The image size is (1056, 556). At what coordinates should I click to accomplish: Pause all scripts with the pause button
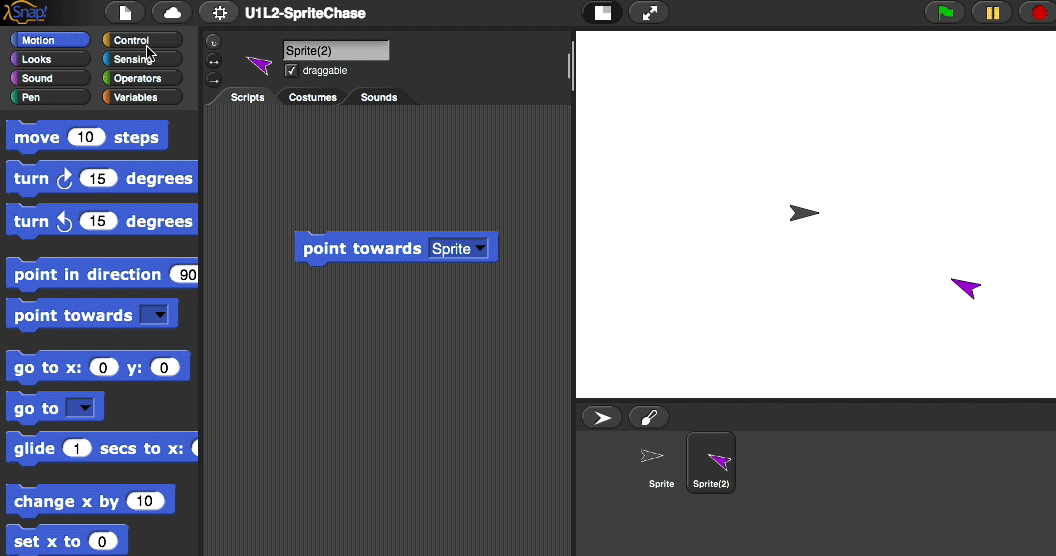993,13
